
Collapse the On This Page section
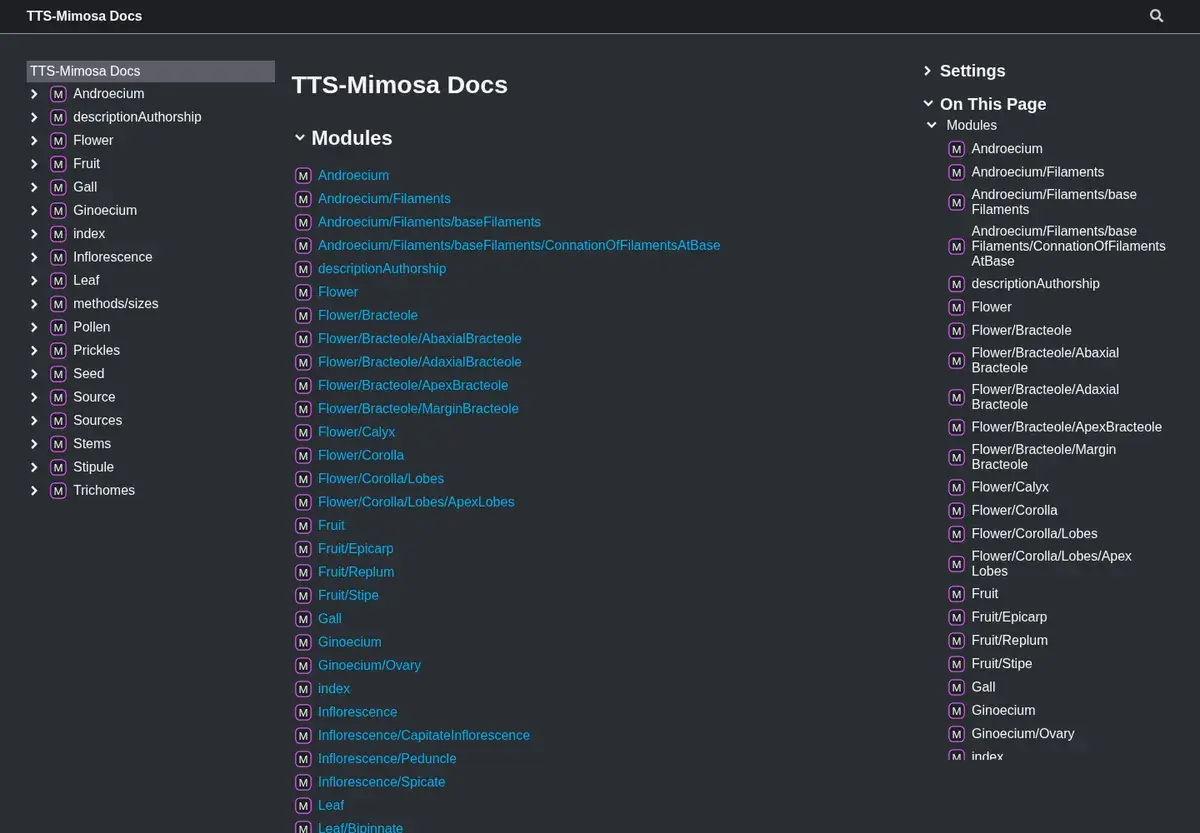click(927, 104)
